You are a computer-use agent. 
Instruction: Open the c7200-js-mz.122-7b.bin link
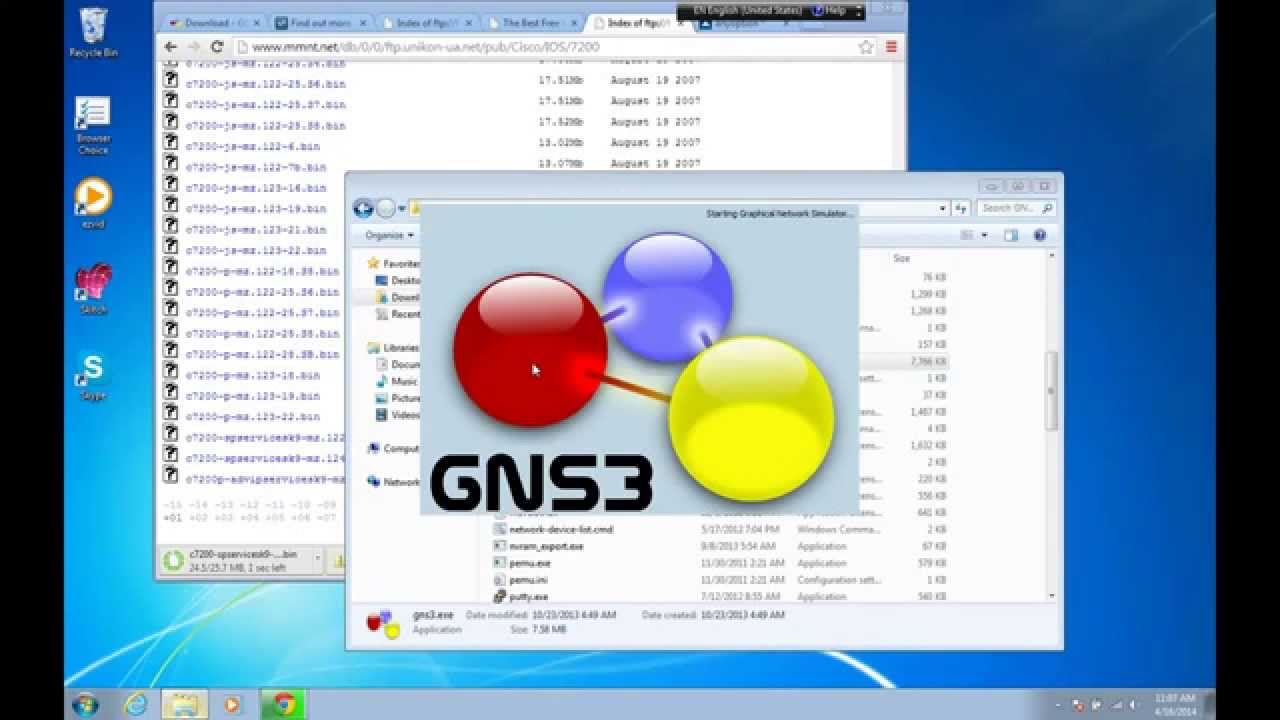[256, 167]
